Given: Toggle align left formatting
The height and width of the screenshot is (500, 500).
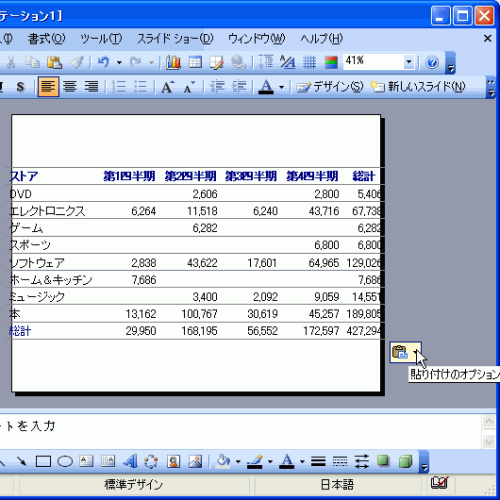Looking at the screenshot, I should [48, 87].
